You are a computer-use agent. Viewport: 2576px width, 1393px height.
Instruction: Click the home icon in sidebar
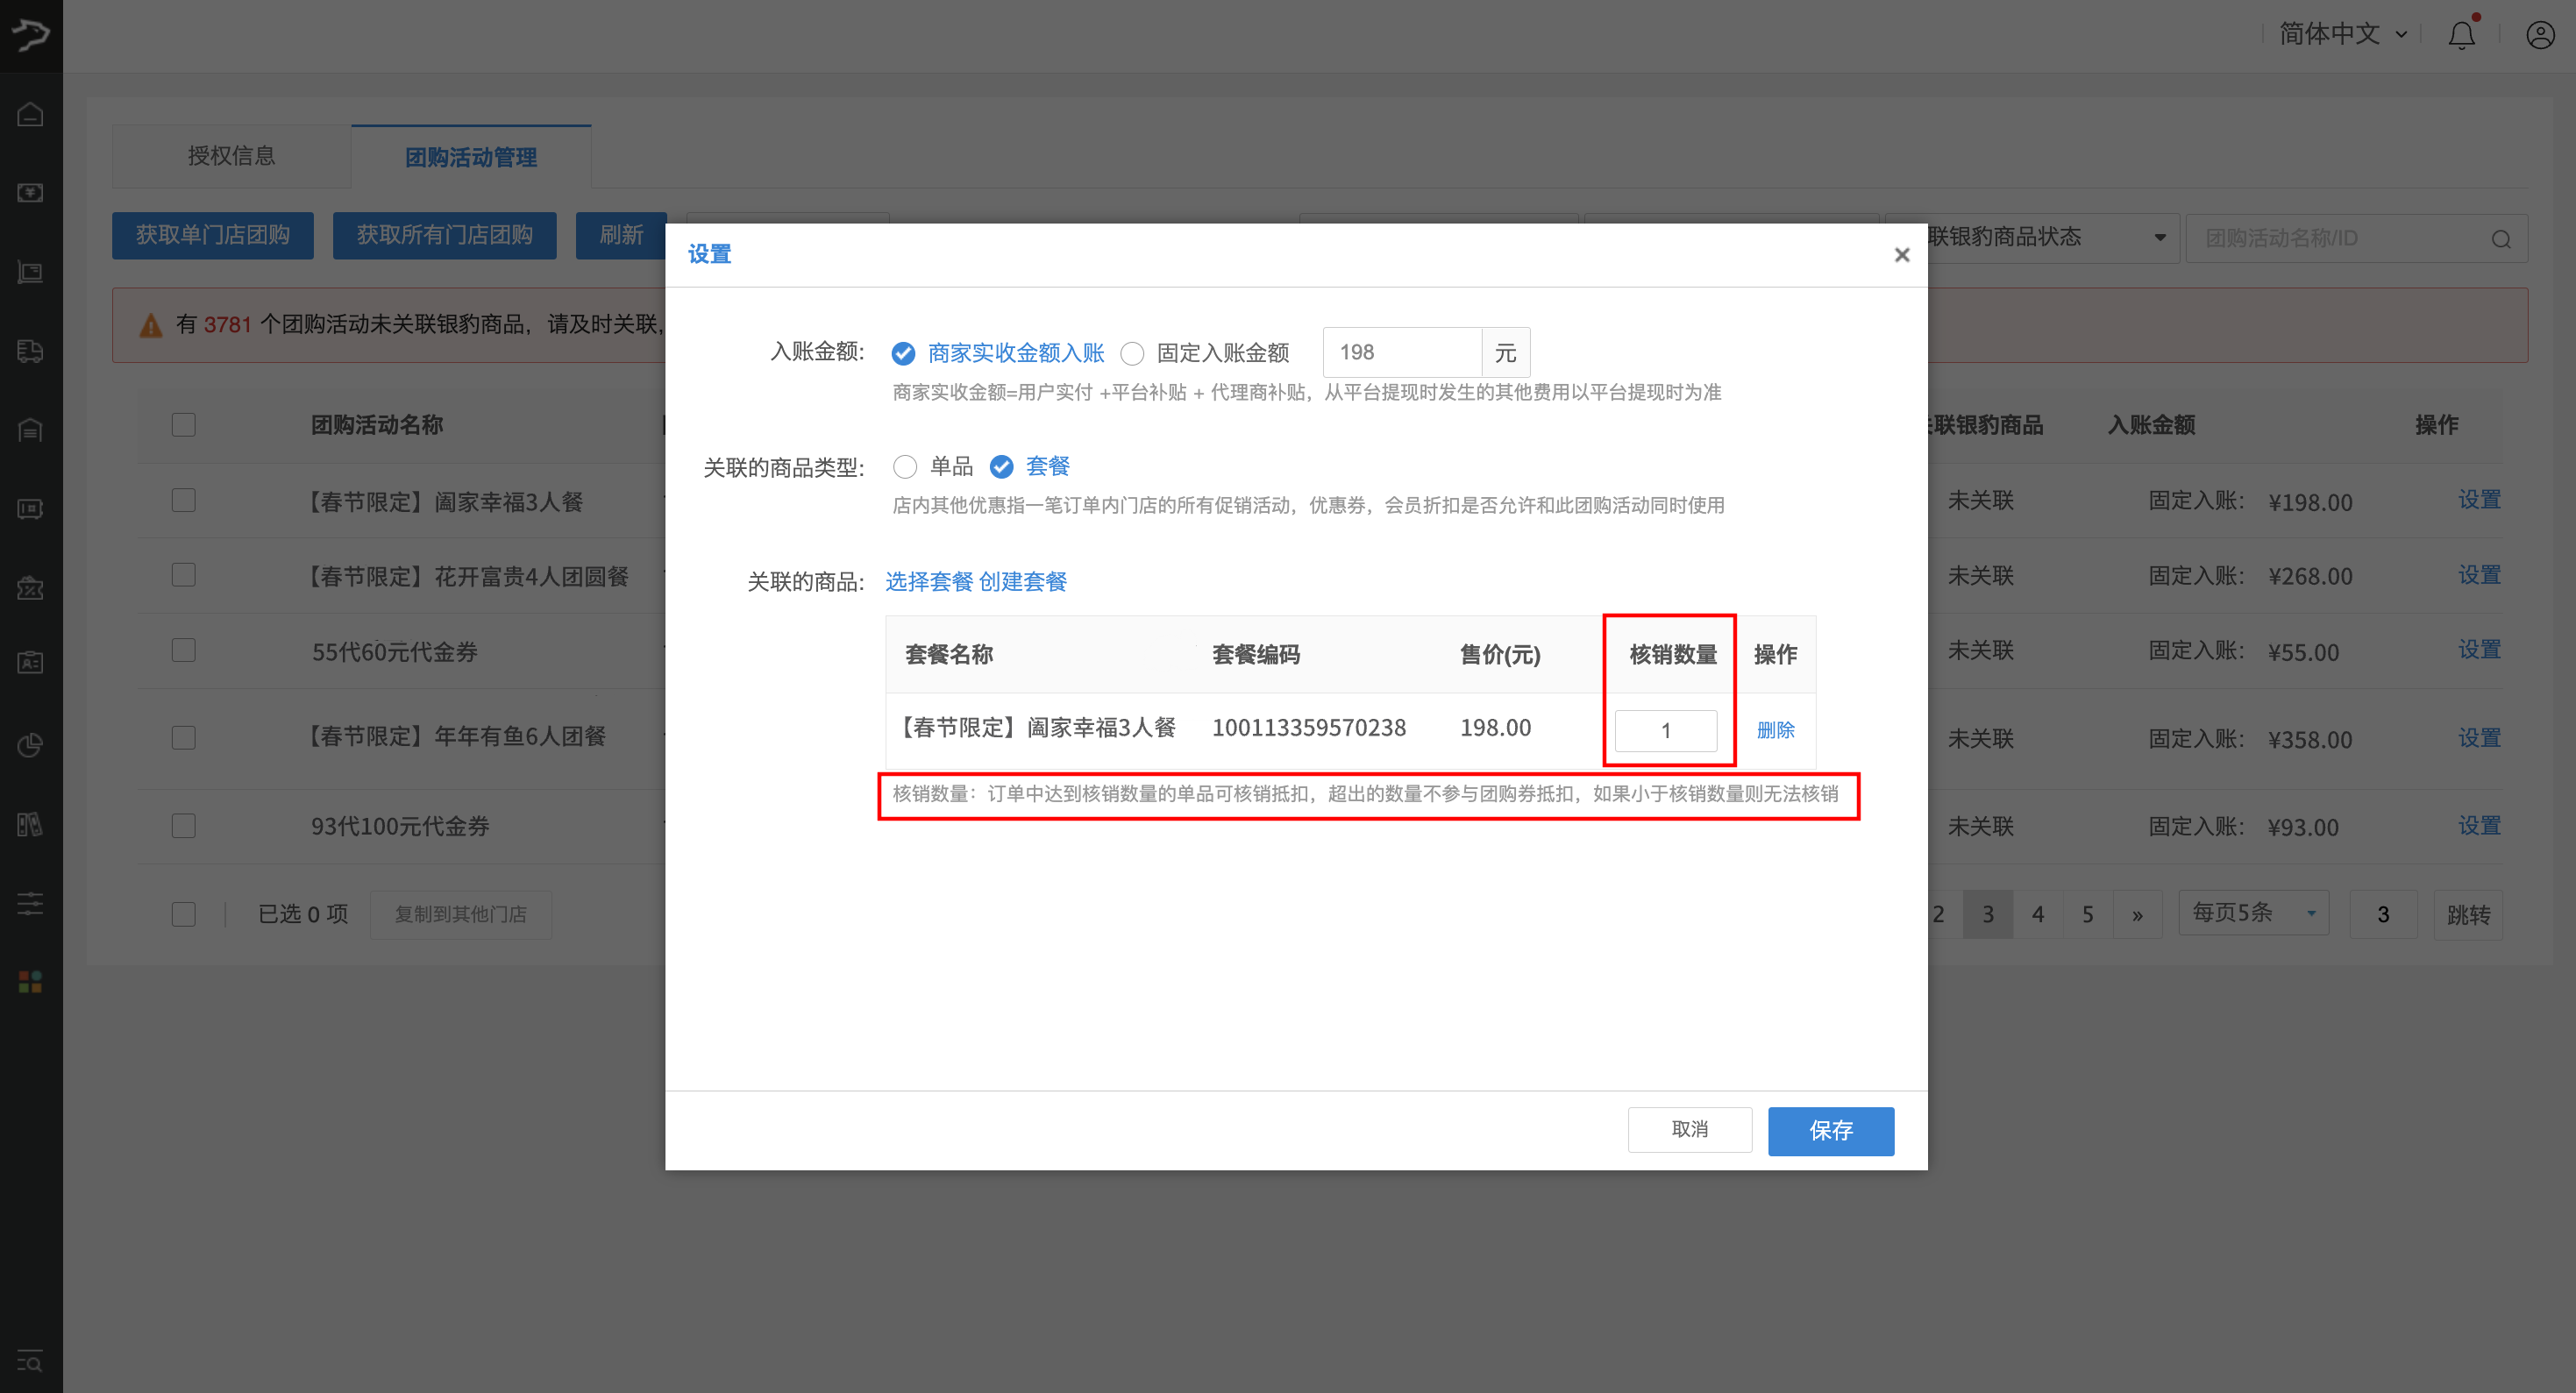pyautogui.click(x=30, y=115)
